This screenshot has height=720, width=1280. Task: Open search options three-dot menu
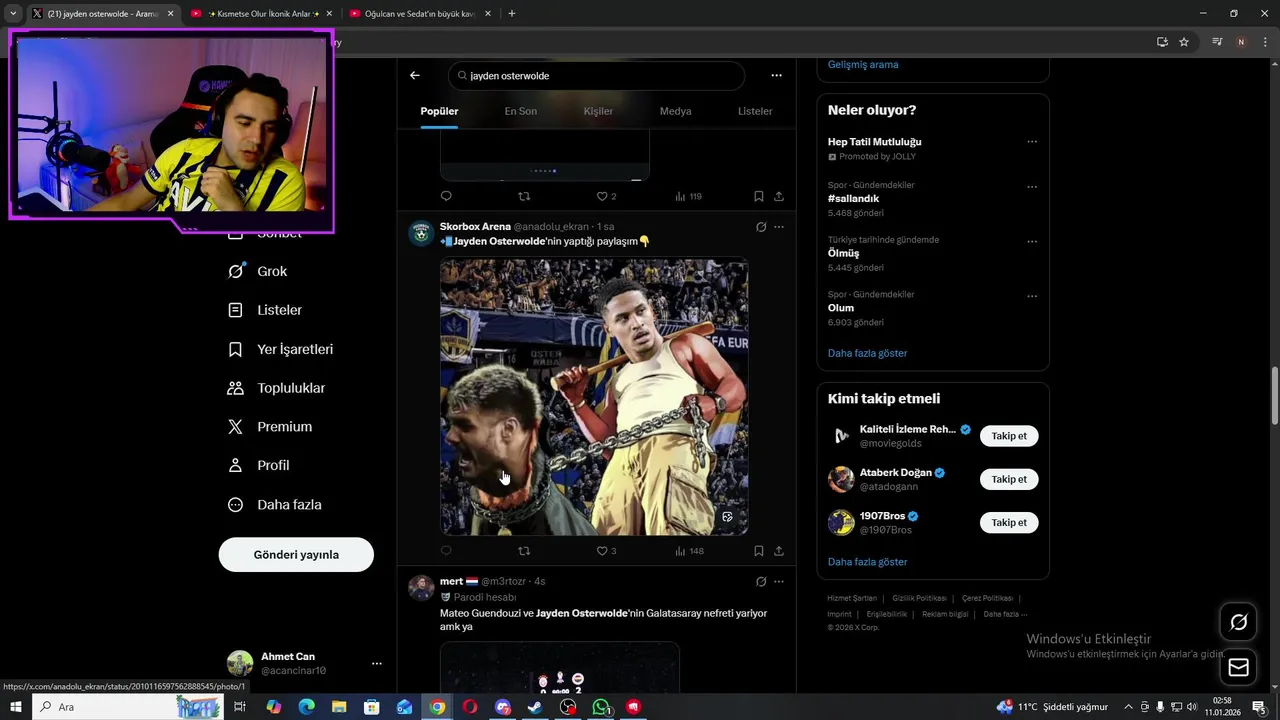click(776, 75)
